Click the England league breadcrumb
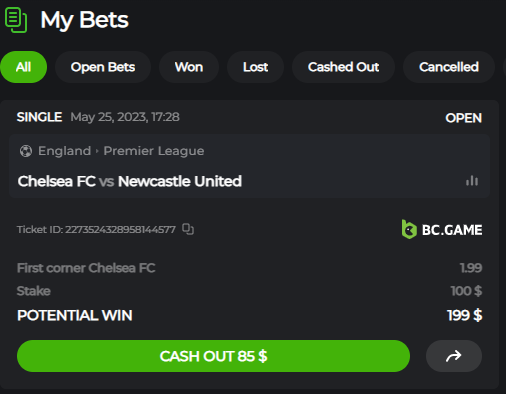506x394 pixels. pos(64,151)
